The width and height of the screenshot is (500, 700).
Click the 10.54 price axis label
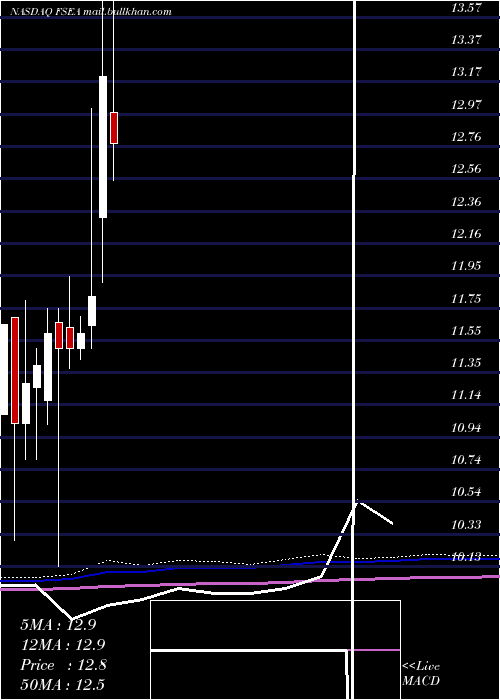pyautogui.click(x=466, y=492)
